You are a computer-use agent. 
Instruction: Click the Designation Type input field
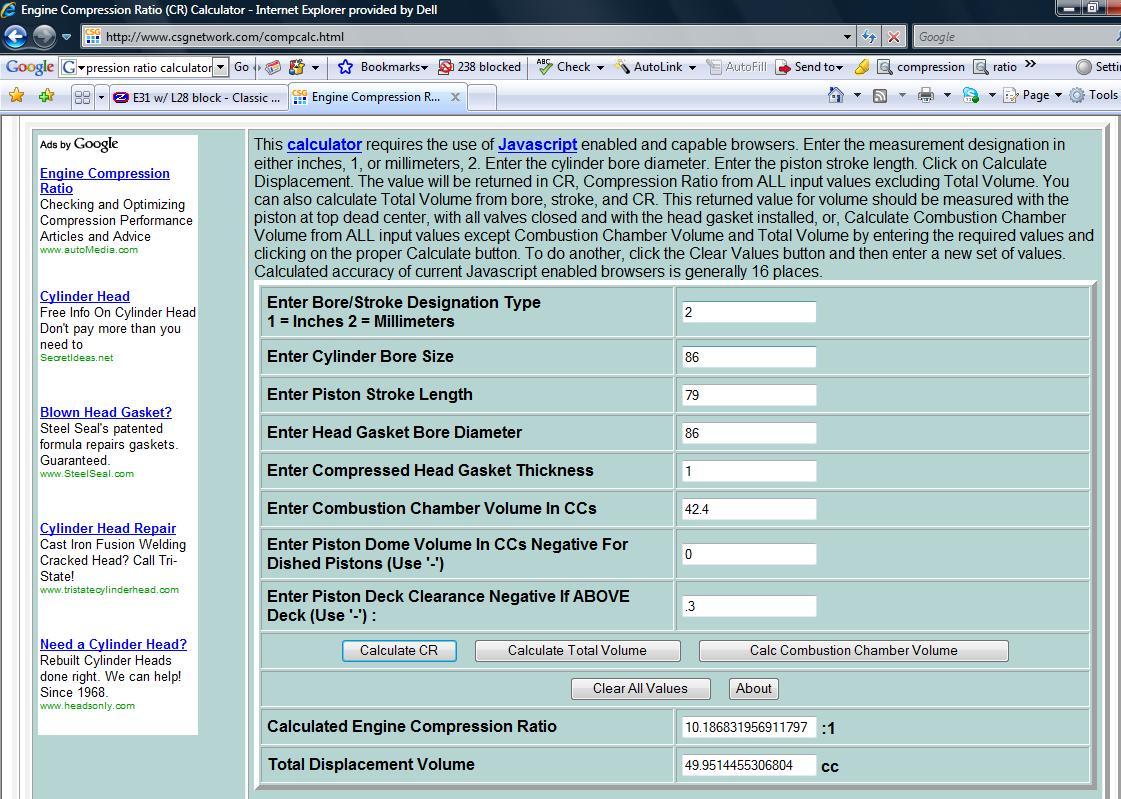[749, 312]
